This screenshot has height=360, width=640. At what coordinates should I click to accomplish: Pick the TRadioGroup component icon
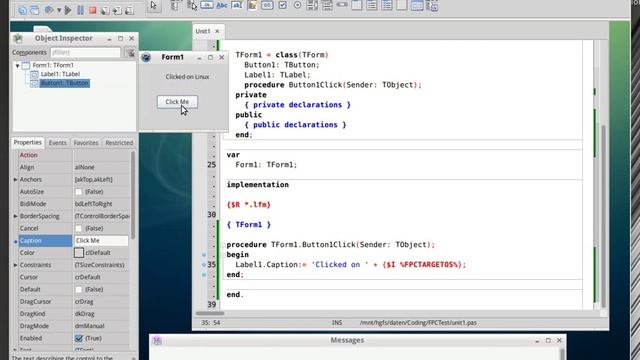[372, 5]
